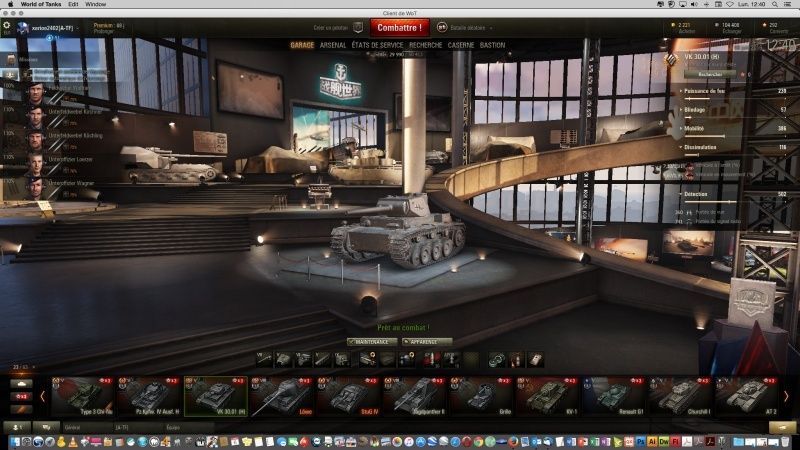800x450 pixels.
Task: Open the BASTION tab
Action: (492, 45)
